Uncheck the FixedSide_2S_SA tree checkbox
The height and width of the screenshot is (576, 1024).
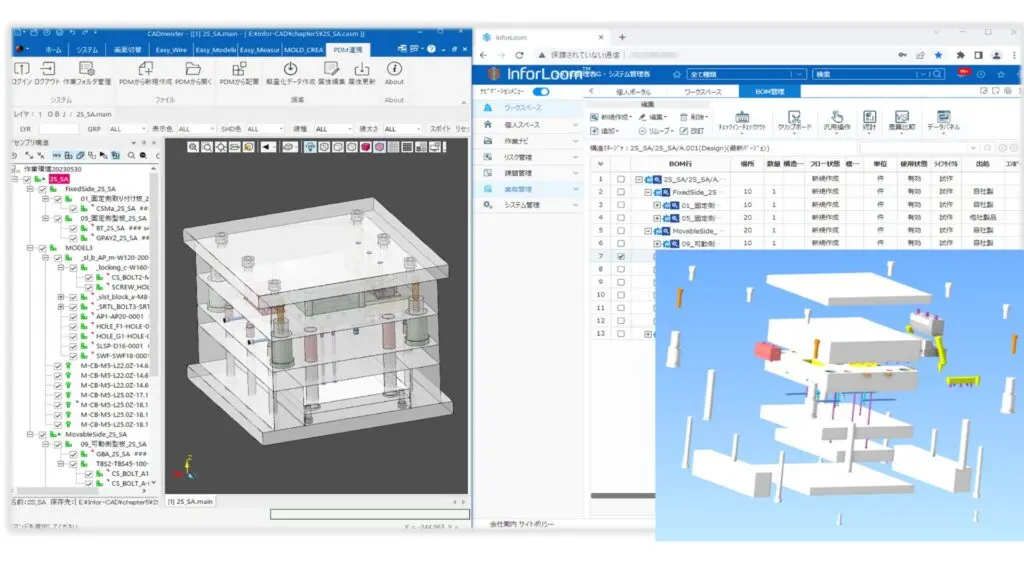coord(41,189)
